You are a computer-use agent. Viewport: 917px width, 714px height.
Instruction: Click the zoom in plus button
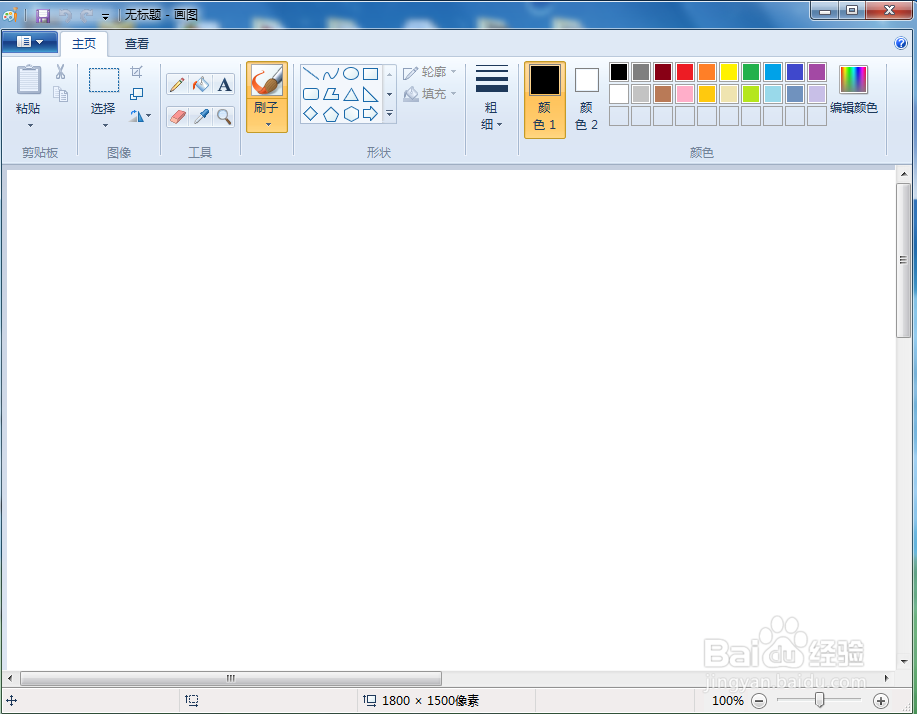pos(881,701)
